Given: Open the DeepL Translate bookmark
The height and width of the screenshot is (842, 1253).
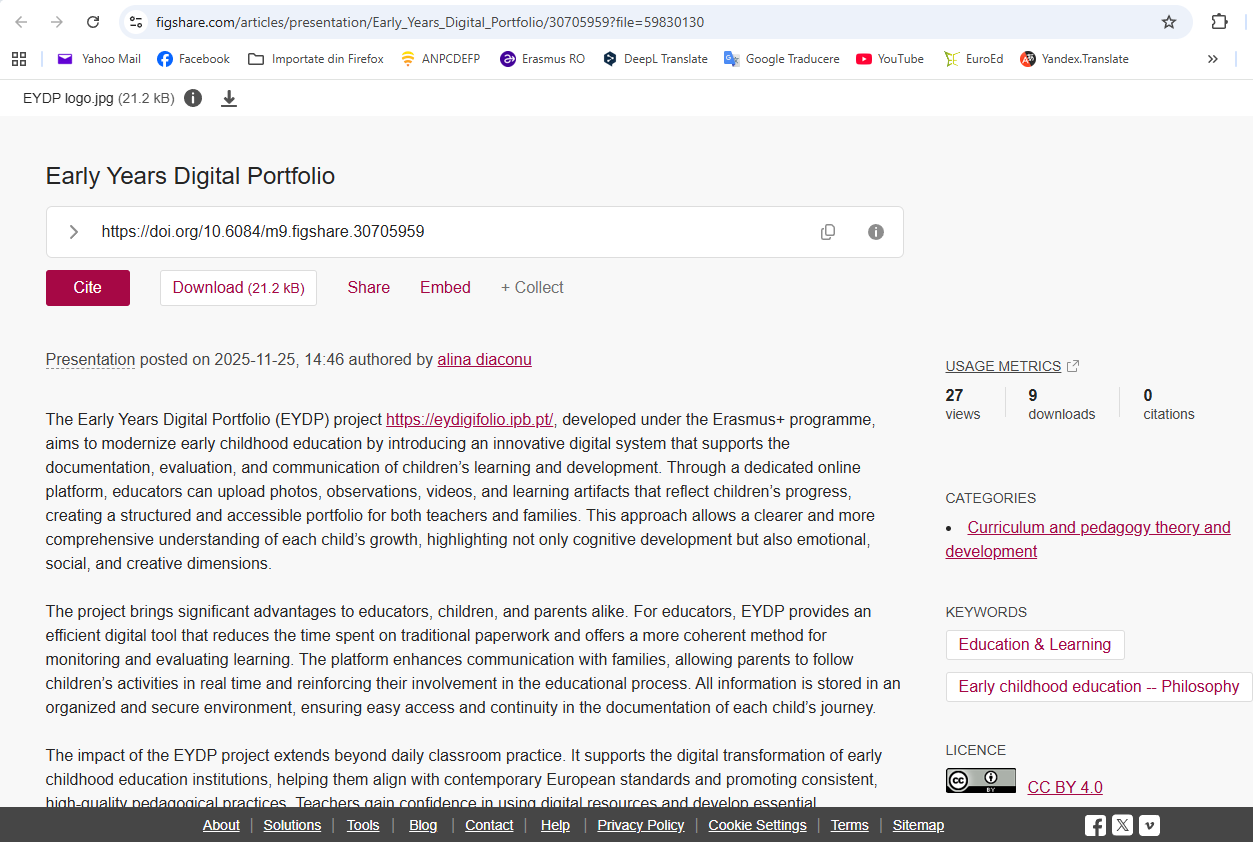Looking at the screenshot, I should [x=655, y=59].
